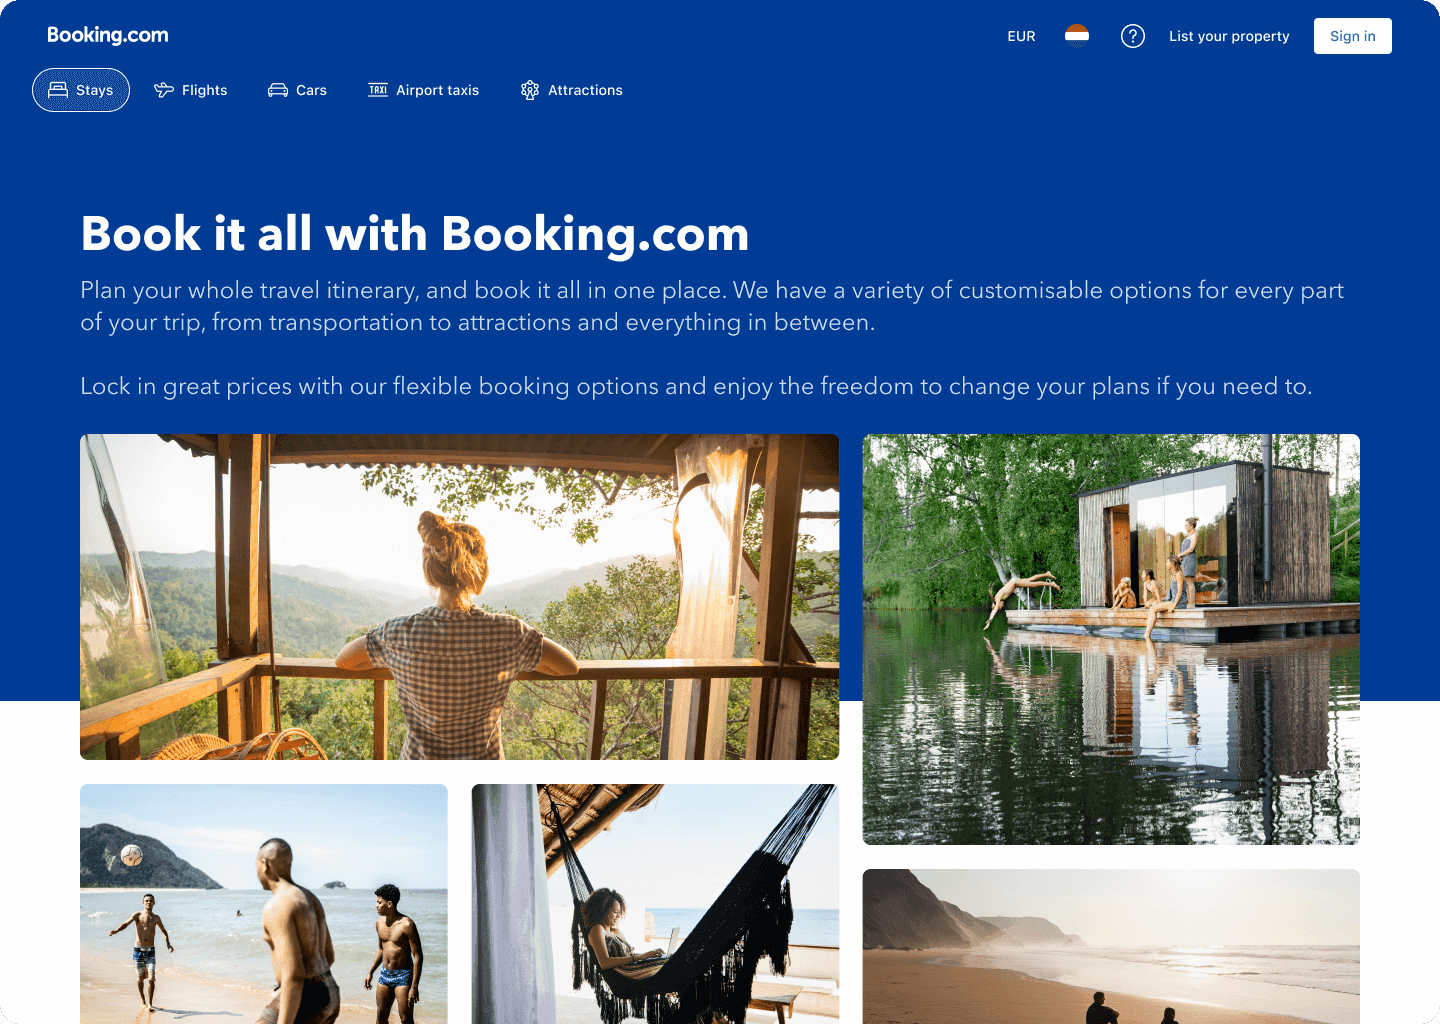
Task: Click the taxi sign icon
Action: (x=378, y=90)
